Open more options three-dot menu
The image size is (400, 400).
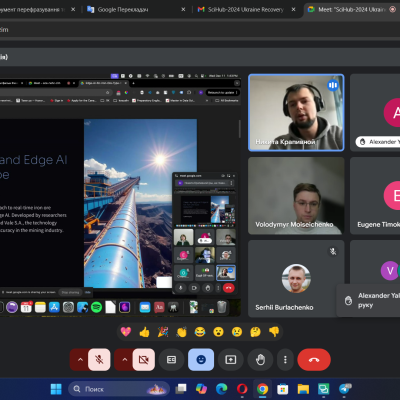(285, 360)
